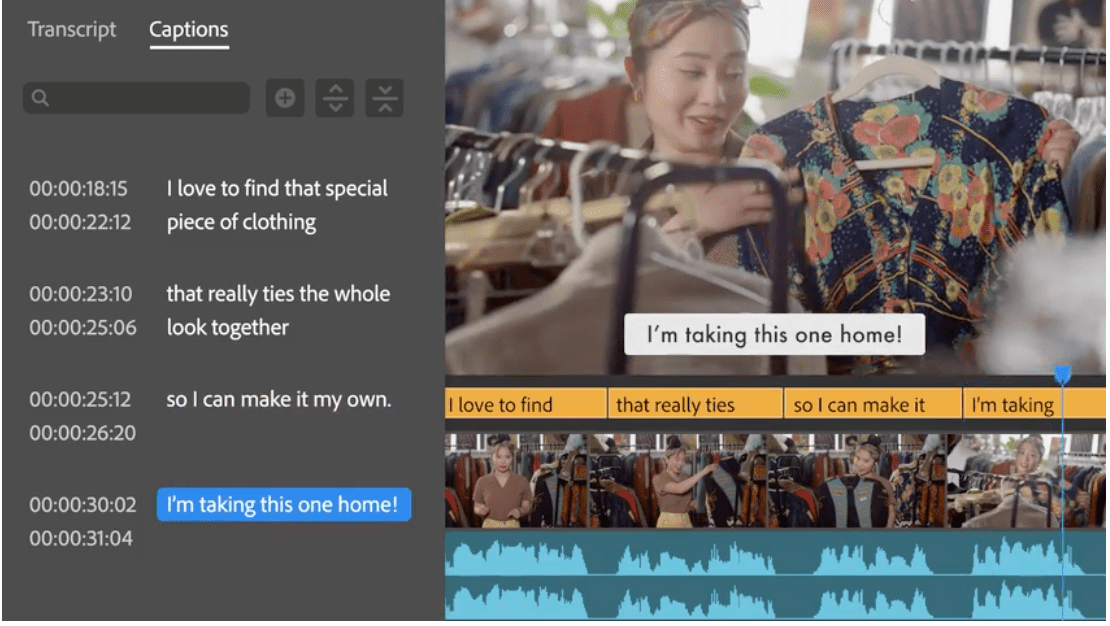Click the 00:00:31:04 end timecode
The width and height of the screenshot is (1110, 626).
[x=80, y=539]
